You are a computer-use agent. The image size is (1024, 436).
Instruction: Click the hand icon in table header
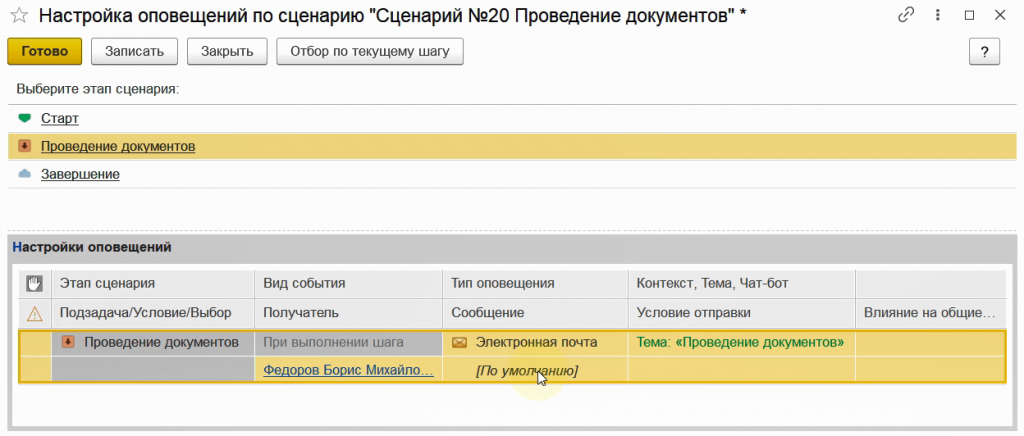pyautogui.click(x=35, y=284)
